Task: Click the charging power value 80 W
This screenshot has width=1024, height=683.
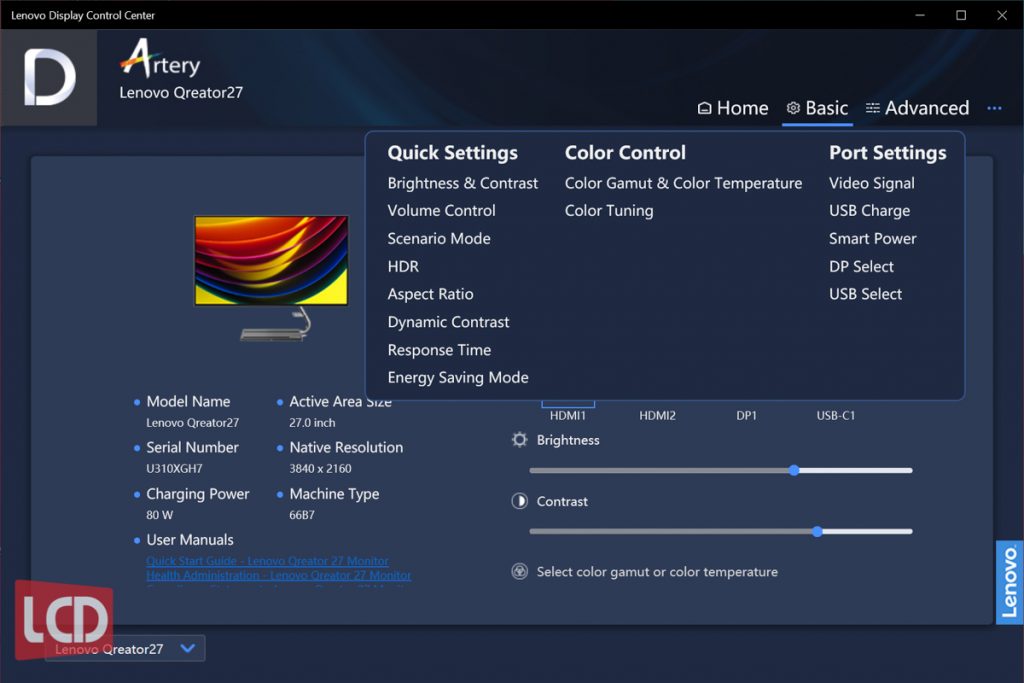Action: (159, 515)
